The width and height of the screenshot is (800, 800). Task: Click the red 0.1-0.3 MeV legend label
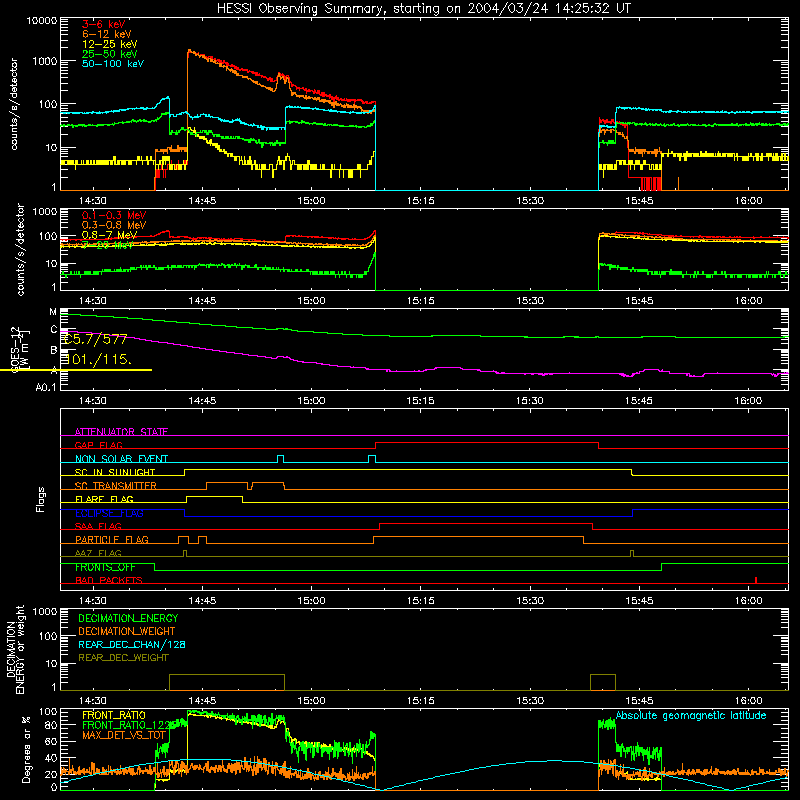pyautogui.click(x=114, y=215)
